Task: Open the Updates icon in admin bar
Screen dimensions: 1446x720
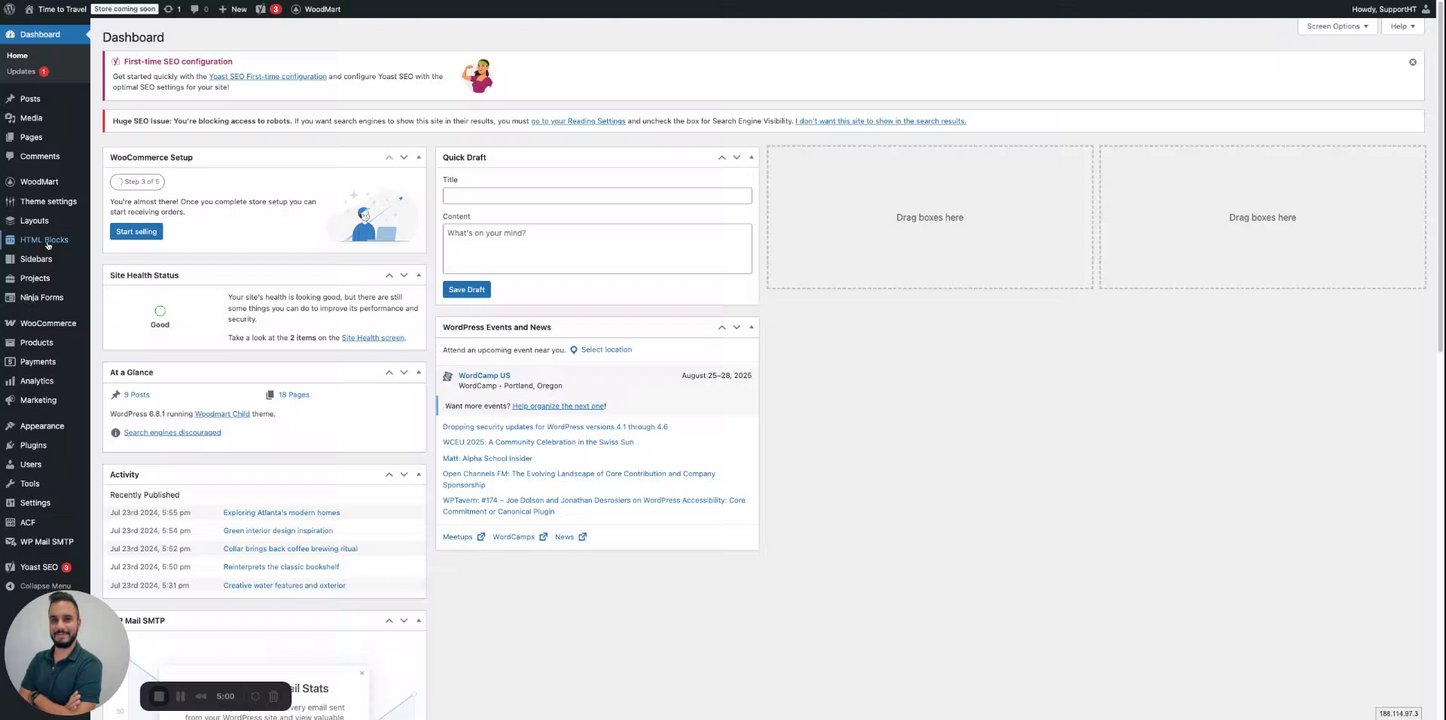Action: (x=172, y=9)
